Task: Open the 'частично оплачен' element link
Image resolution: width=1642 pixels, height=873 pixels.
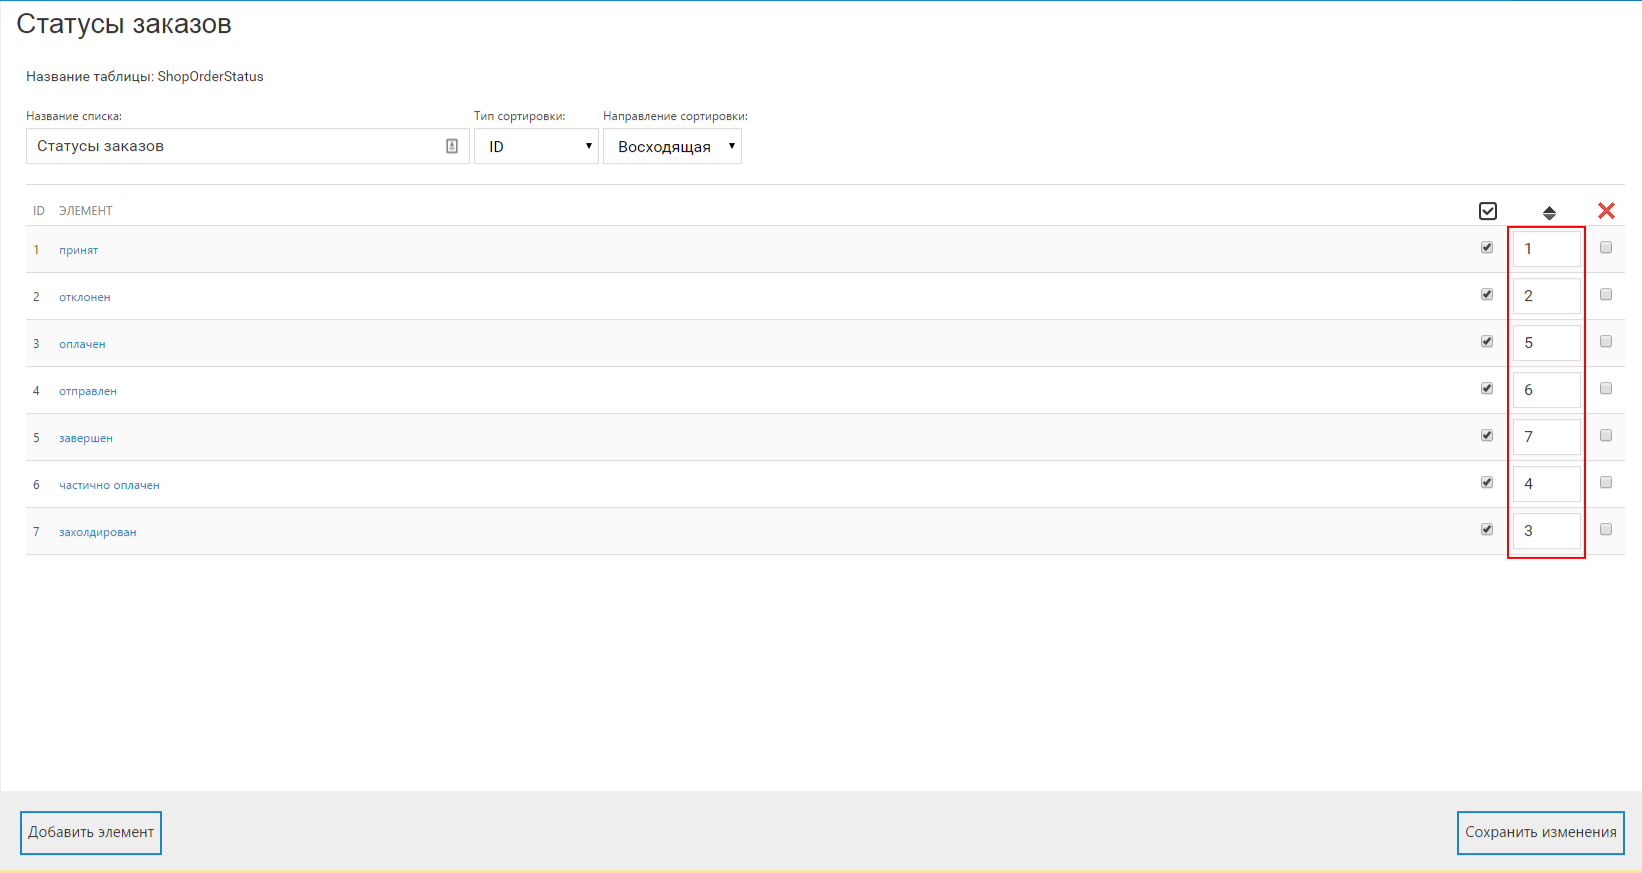Action: pos(109,485)
